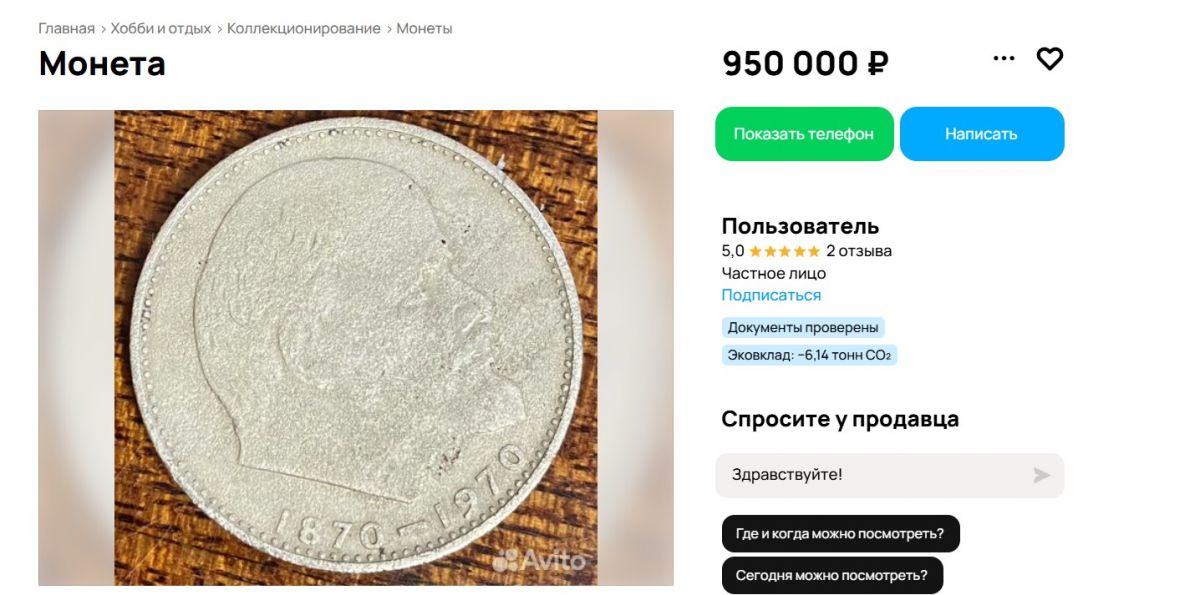Image resolution: width=1200 pixels, height=595 pixels.
Task: Open "Монеты" breadcrumb category
Action: click(424, 28)
